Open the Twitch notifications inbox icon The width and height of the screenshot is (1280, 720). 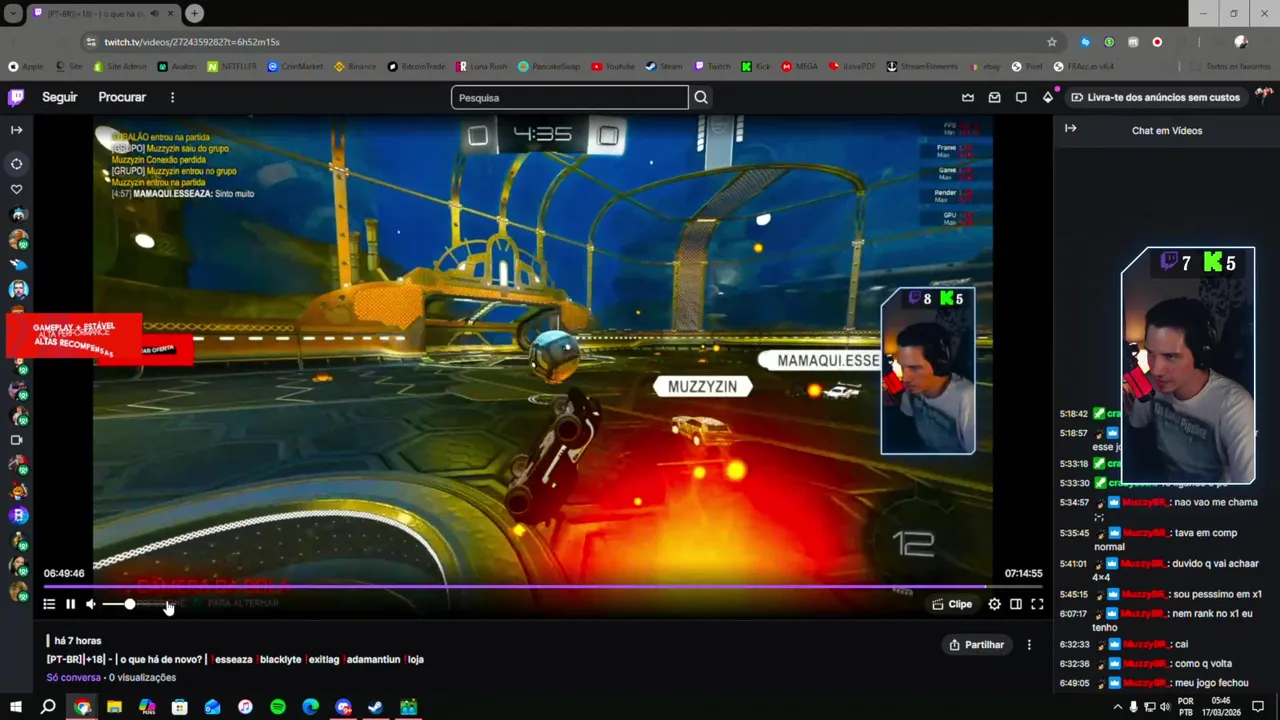pos(994,97)
